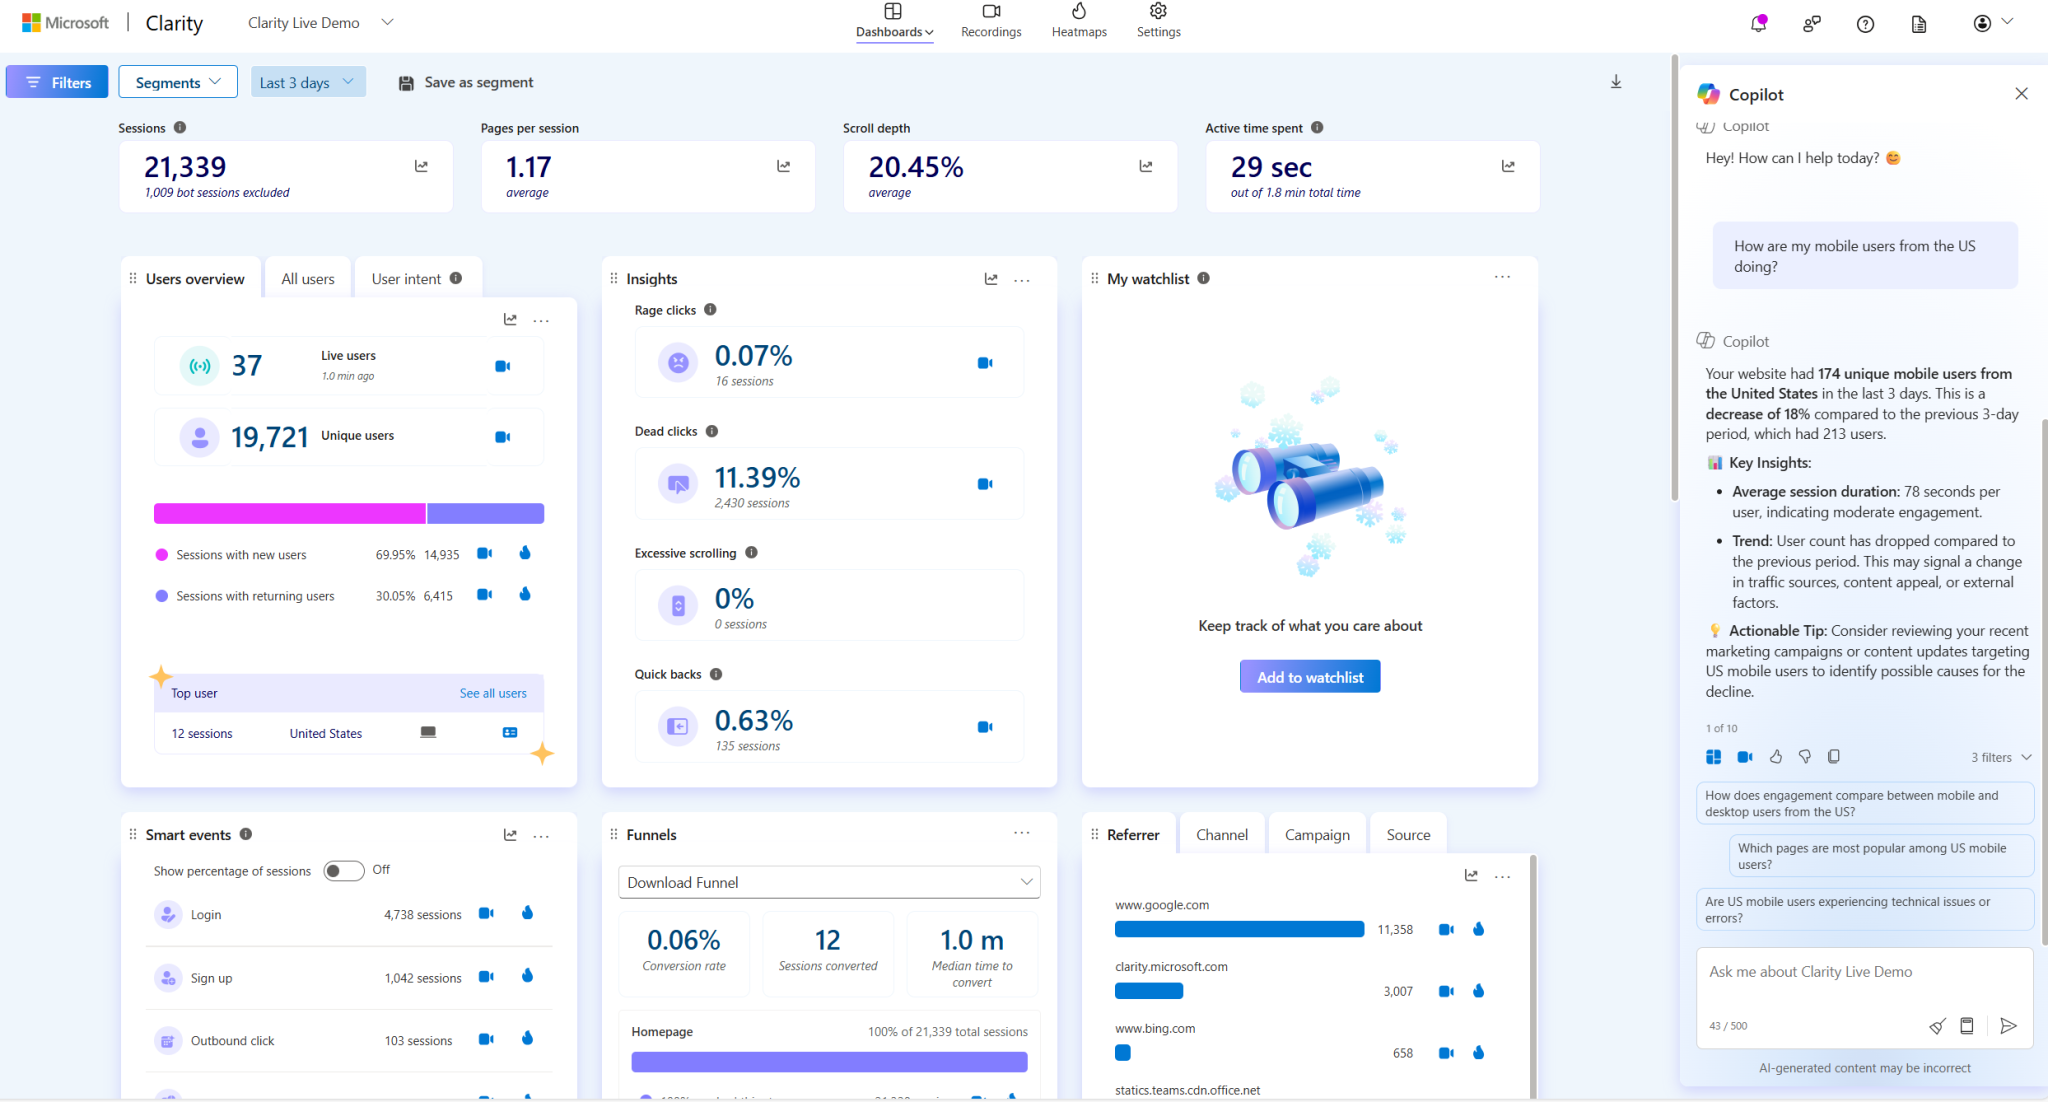
Task: Click the notifications bell icon
Action: pyautogui.click(x=1757, y=23)
